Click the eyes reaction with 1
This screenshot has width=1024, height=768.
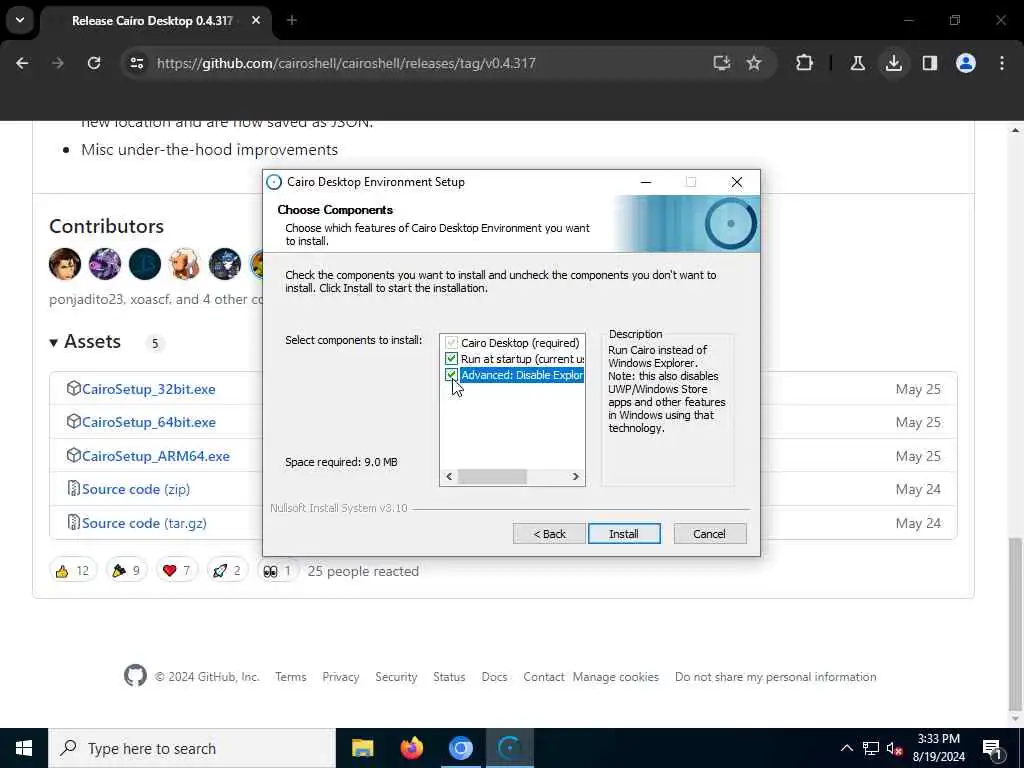pyautogui.click(x=277, y=571)
